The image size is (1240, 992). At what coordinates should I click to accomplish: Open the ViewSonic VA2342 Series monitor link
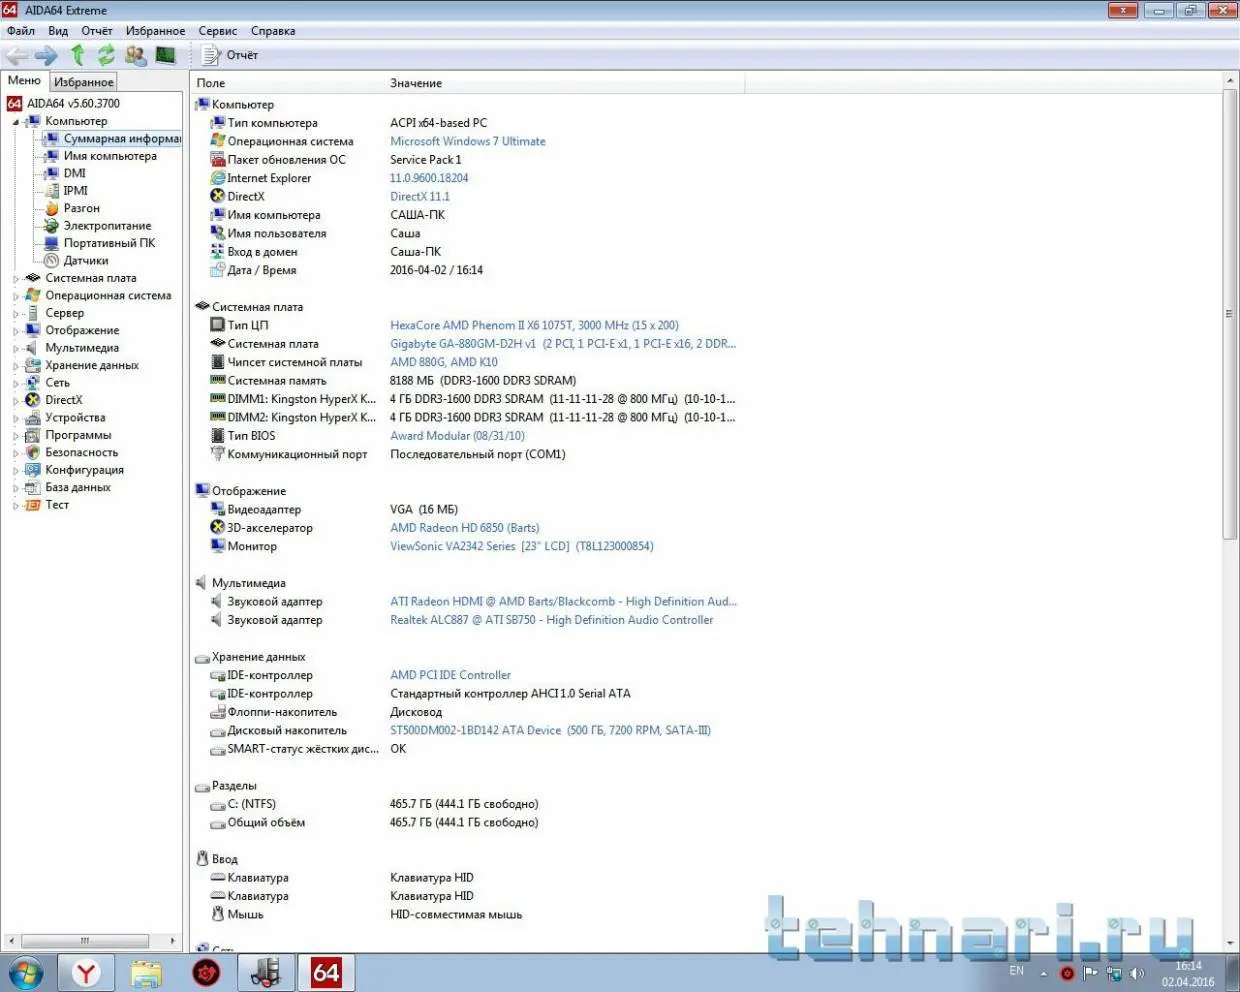tap(522, 546)
